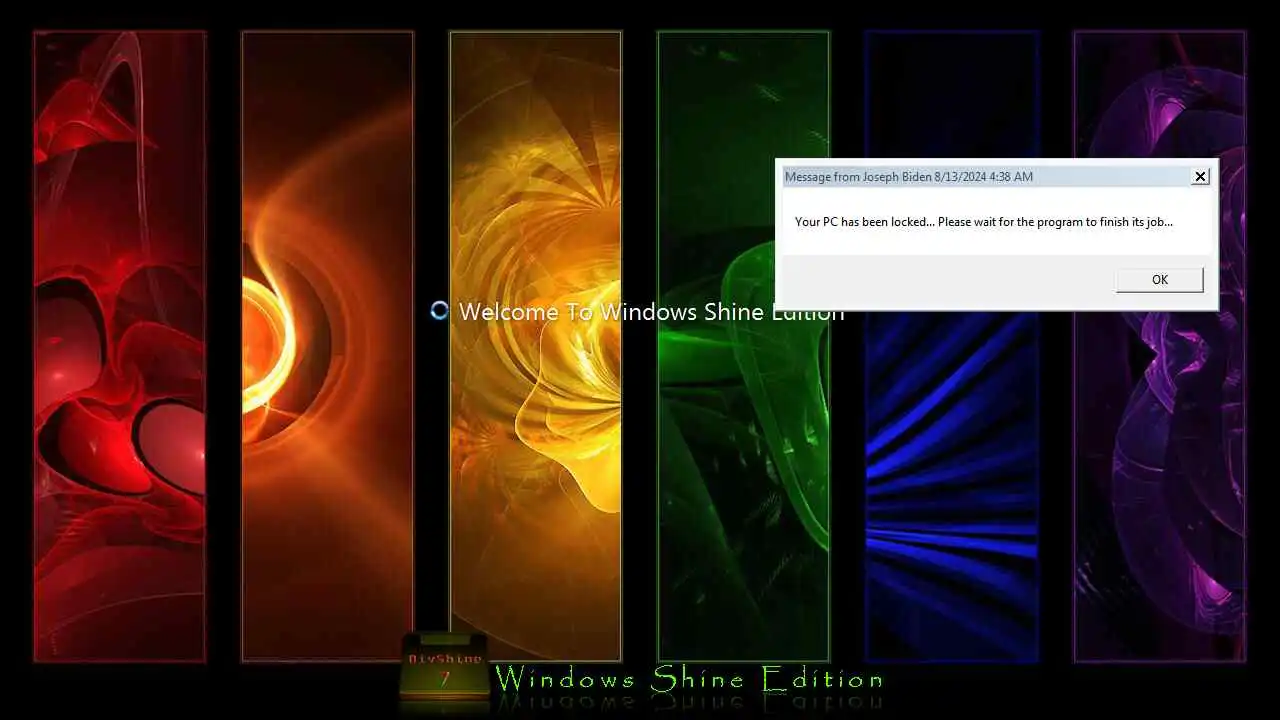Click the AlvShine 7 logo badge
The height and width of the screenshot is (720, 1280).
(445, 666)
